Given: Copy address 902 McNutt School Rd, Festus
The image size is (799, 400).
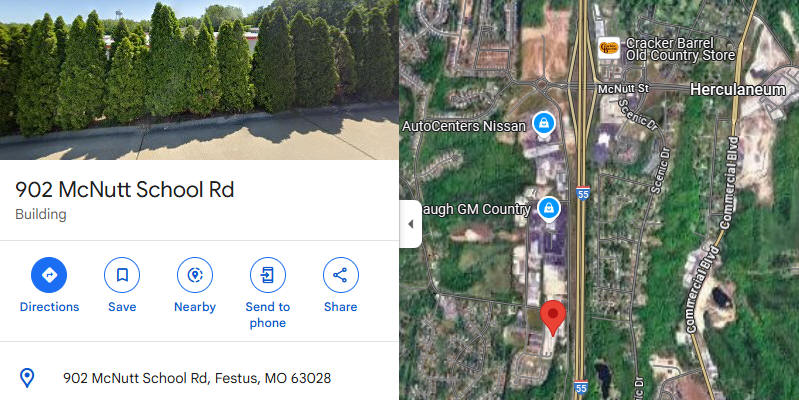Looking at the screenshot, I should (x=197, y=378).
